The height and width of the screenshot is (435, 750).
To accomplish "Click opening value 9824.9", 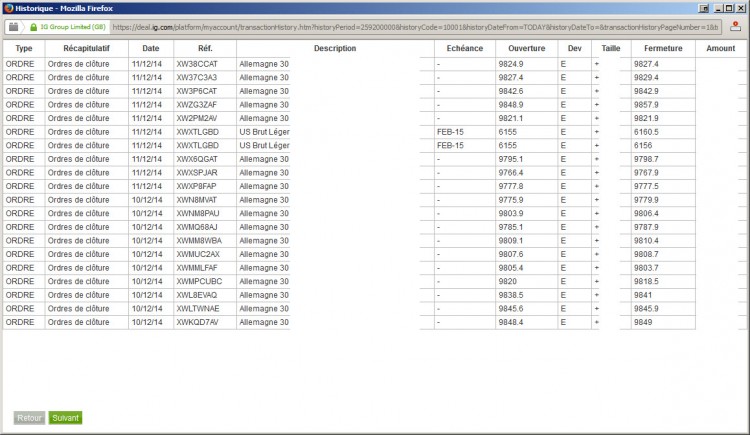I will tap(511, 64).
